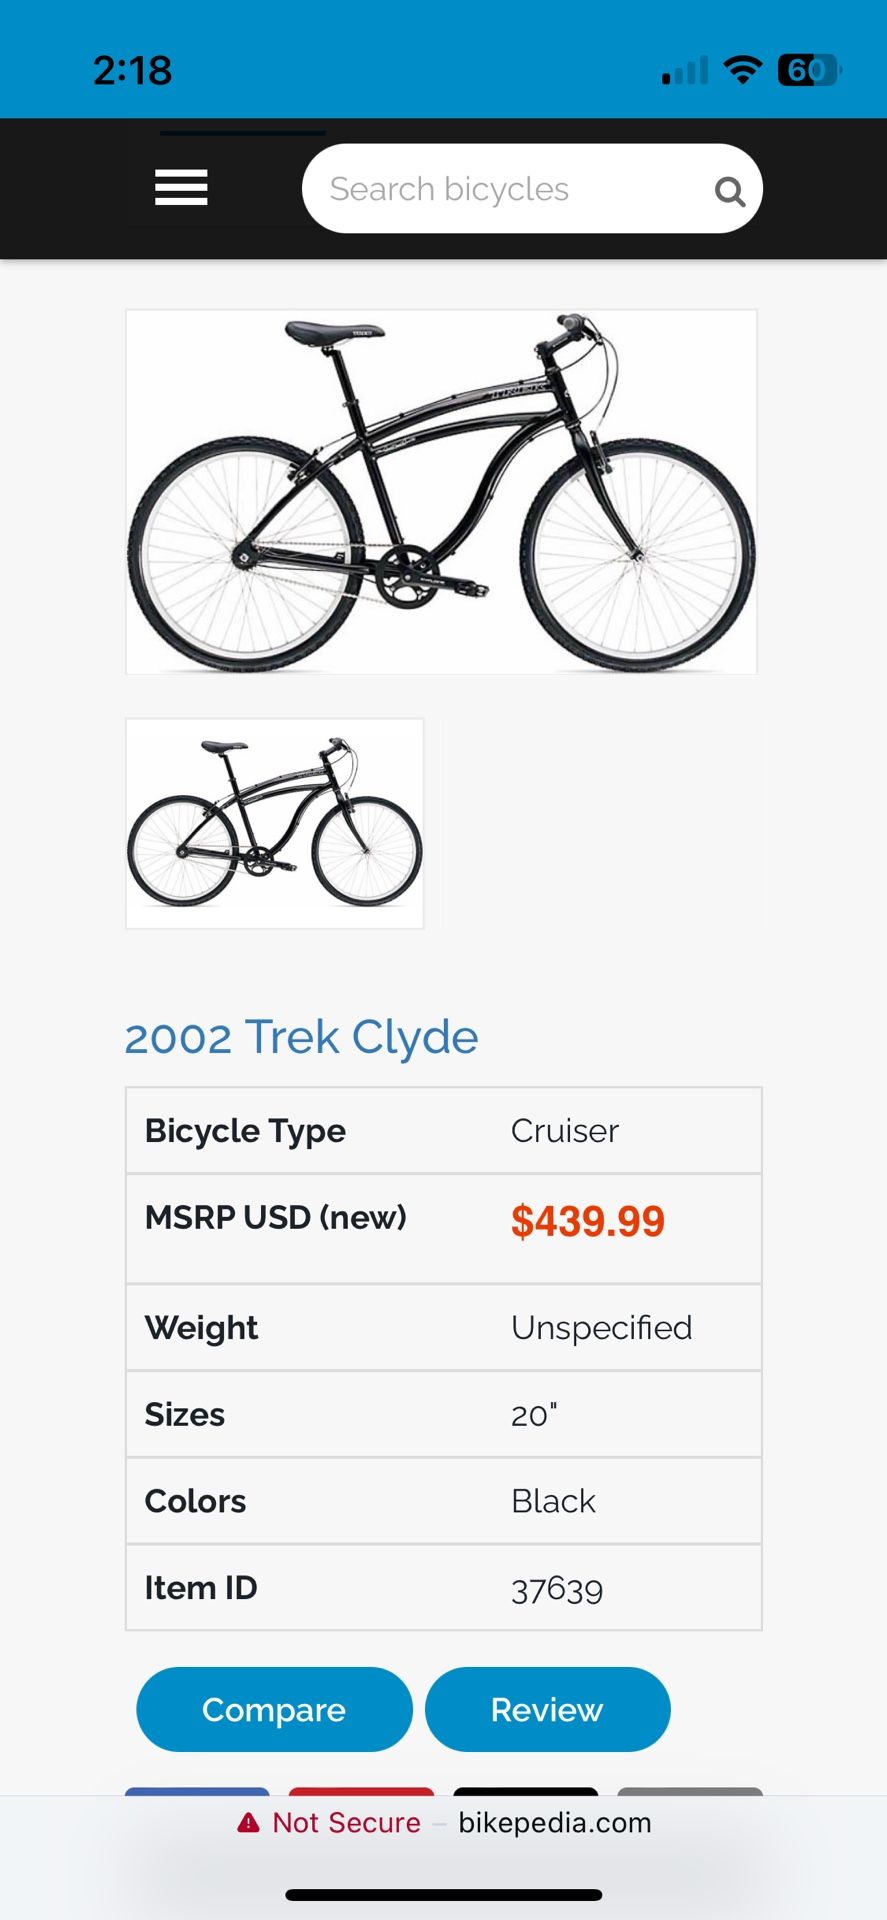Tap the Not Secure warning triangle icon
Image resolution: width=887 pixels, height=1920 pixels.
248,1823
